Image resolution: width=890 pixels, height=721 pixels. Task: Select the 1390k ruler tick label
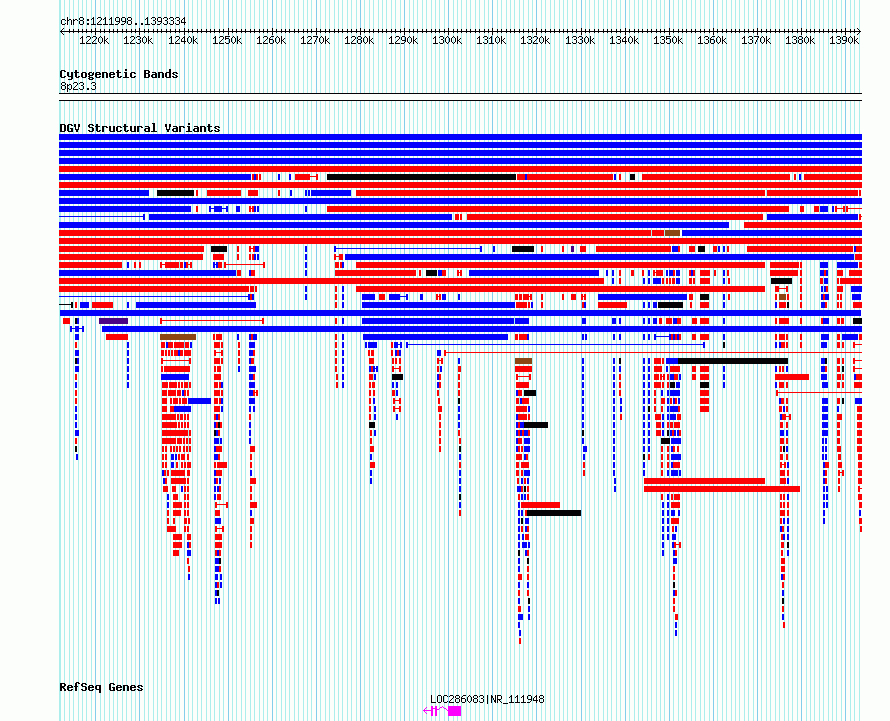coord(844,40)
